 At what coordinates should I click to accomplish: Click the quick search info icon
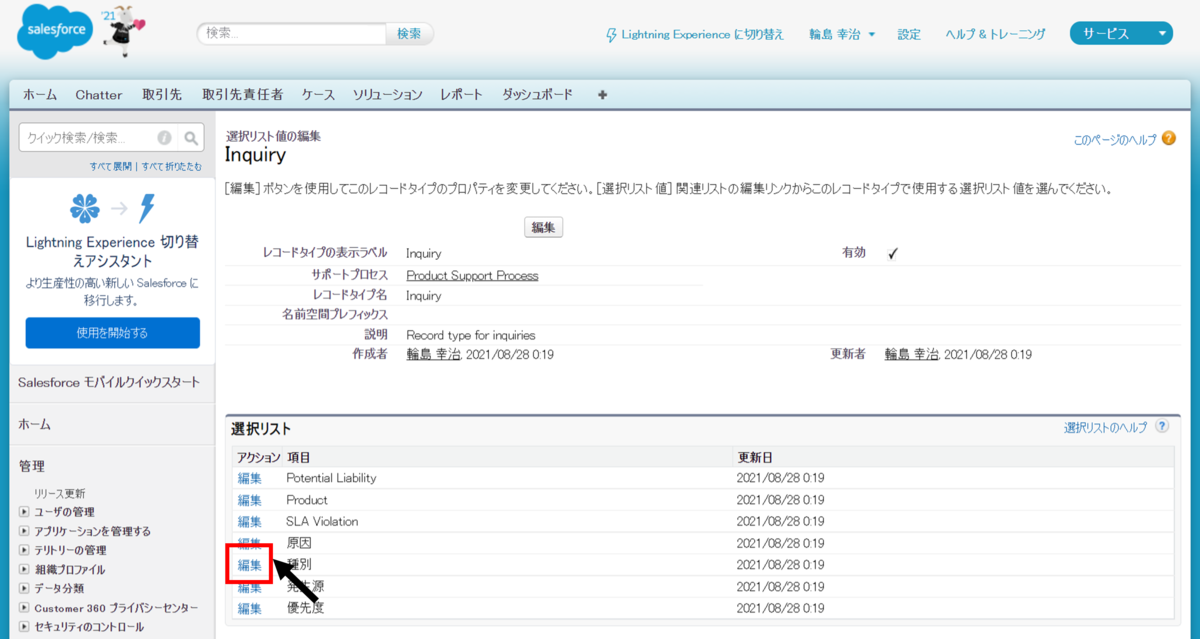(164, 138)
